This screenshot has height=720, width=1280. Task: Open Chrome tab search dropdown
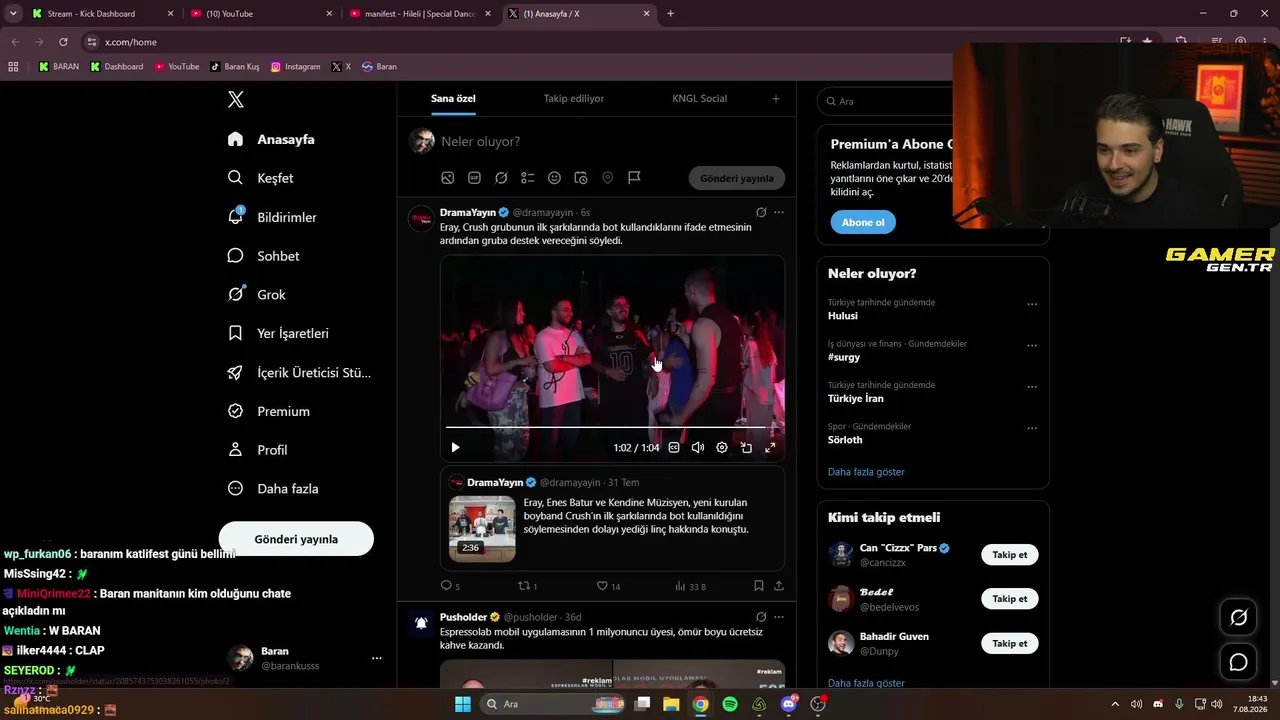pyautogui.click(x=13, y=14)
